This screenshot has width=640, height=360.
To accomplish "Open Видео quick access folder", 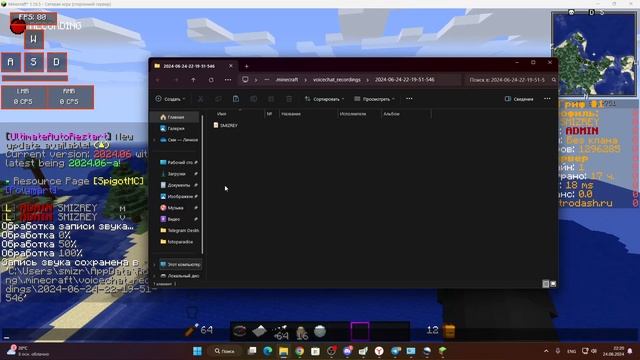I will [179, 219].
